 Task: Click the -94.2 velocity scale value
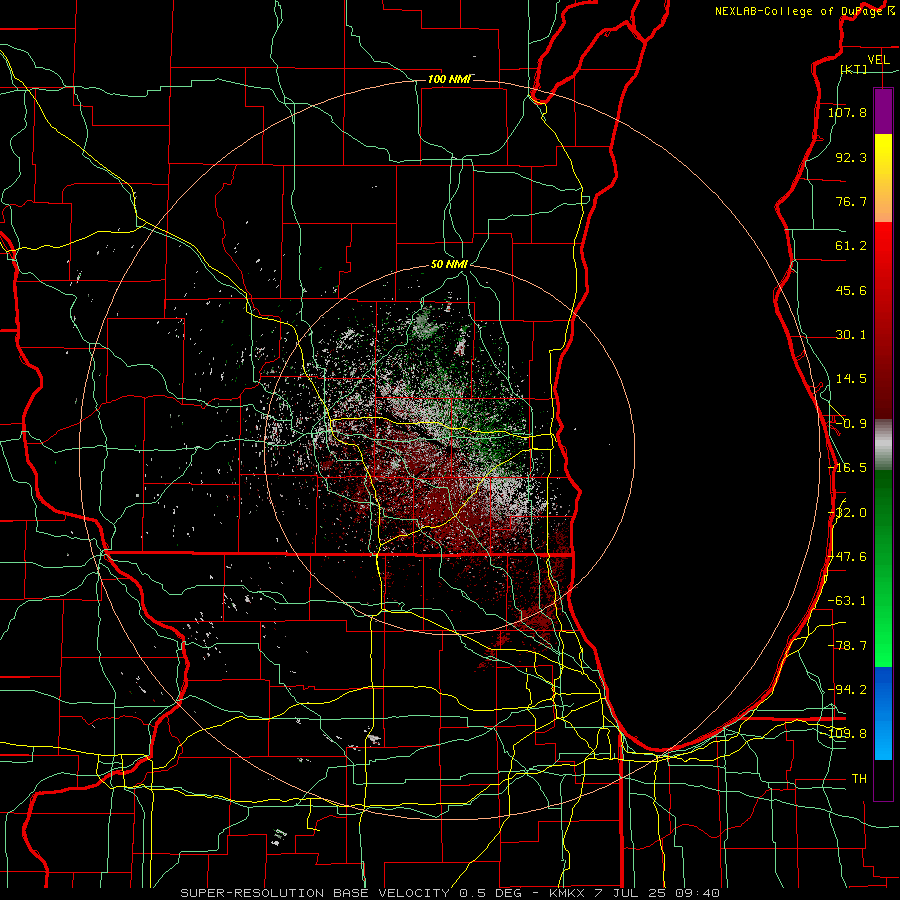(x=847, y=689)
